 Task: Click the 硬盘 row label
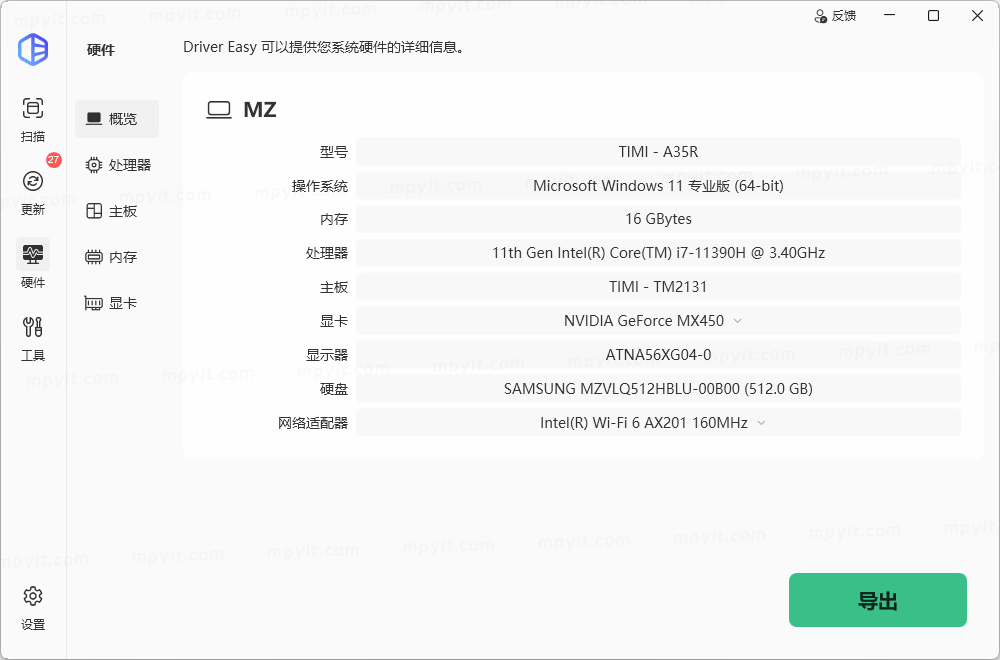(334, 389)
